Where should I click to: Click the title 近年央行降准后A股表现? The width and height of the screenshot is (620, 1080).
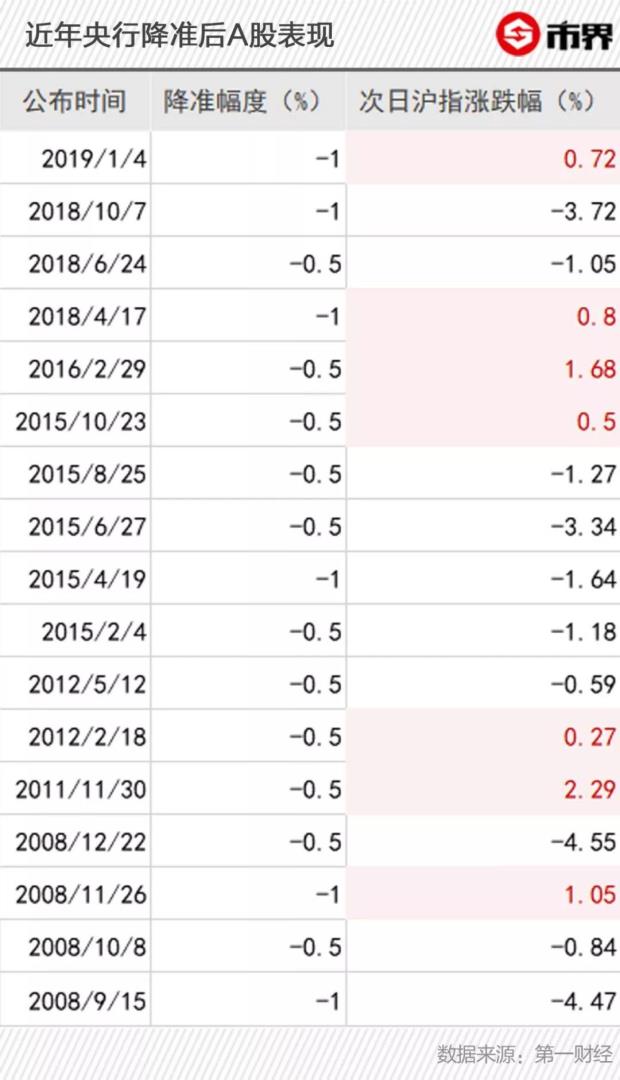tap(179, 36)
